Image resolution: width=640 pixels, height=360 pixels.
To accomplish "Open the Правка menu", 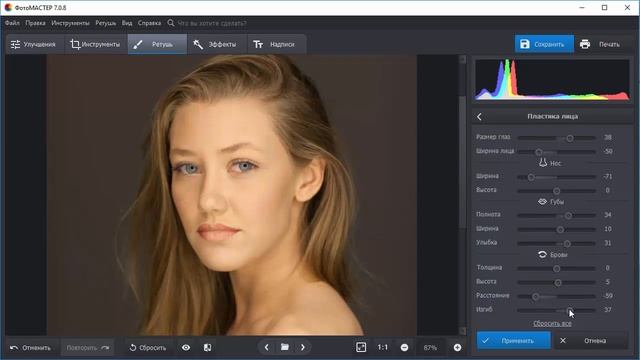I will pos(35,23).
